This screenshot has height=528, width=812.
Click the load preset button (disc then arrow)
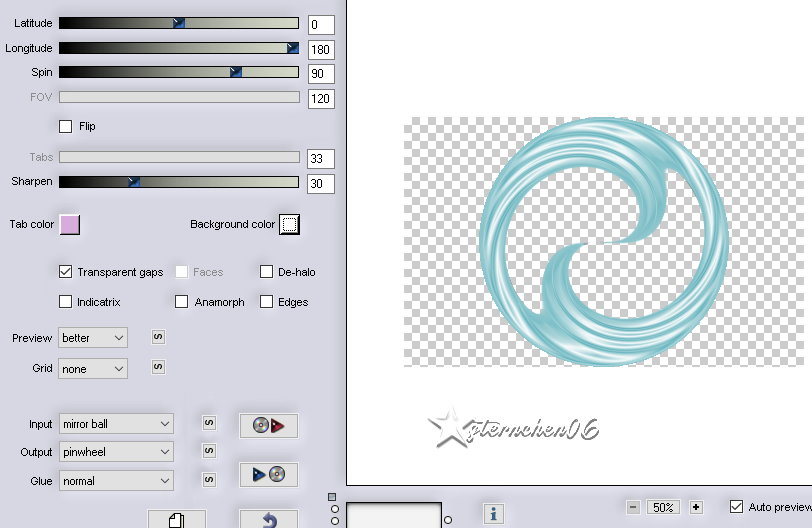[x=269, y=426]
